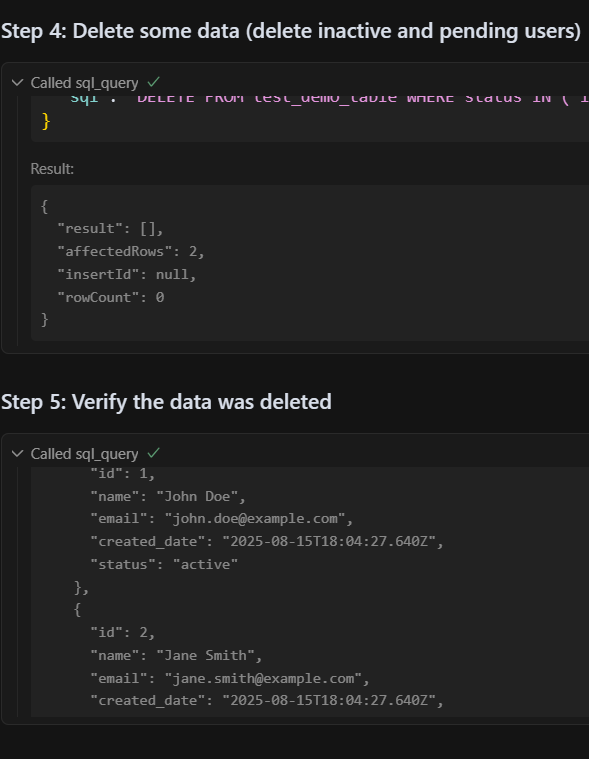Click 'Called sql_query' label under Step 5
The image size is (589, 759).
tap(84, 454)
